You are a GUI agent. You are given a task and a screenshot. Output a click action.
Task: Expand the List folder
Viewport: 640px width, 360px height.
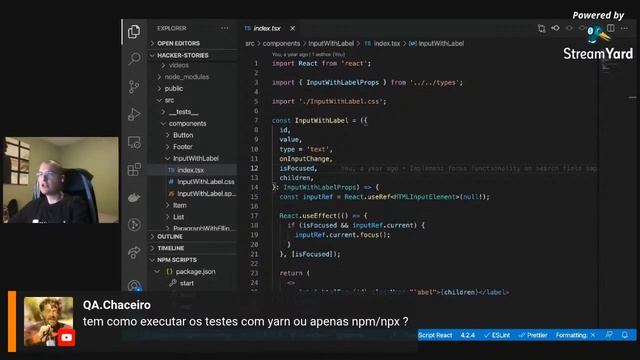point(193,217)
